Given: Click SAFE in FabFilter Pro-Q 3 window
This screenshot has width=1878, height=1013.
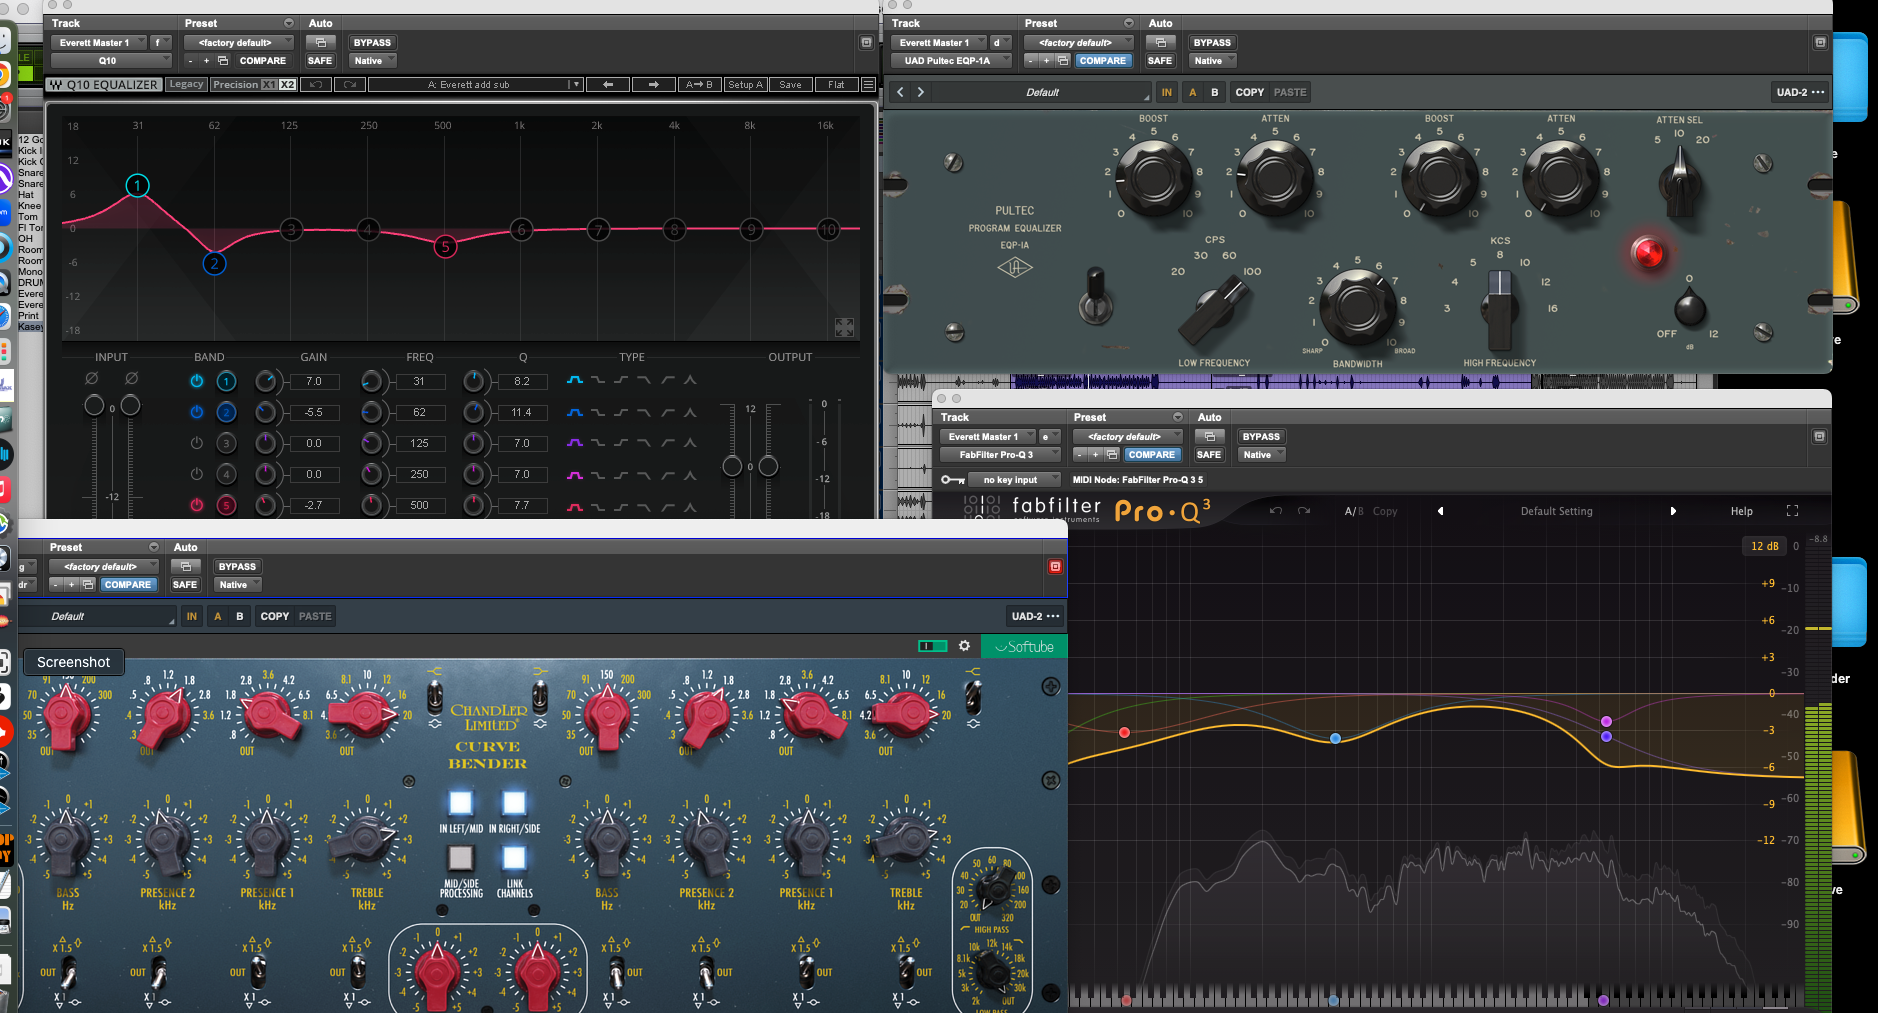Looking at the screenshot, I should tap(1209, 455).
